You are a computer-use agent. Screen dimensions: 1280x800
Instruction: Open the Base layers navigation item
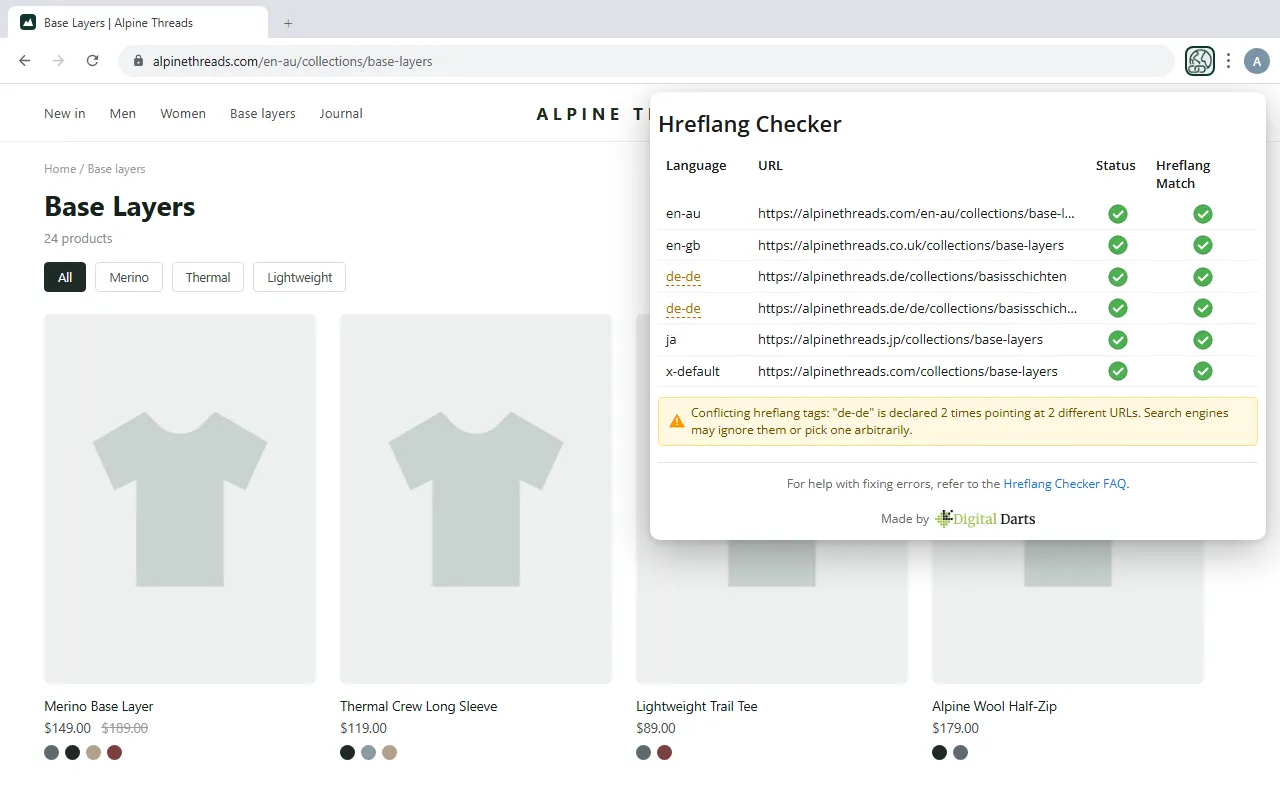pos(263,113)
